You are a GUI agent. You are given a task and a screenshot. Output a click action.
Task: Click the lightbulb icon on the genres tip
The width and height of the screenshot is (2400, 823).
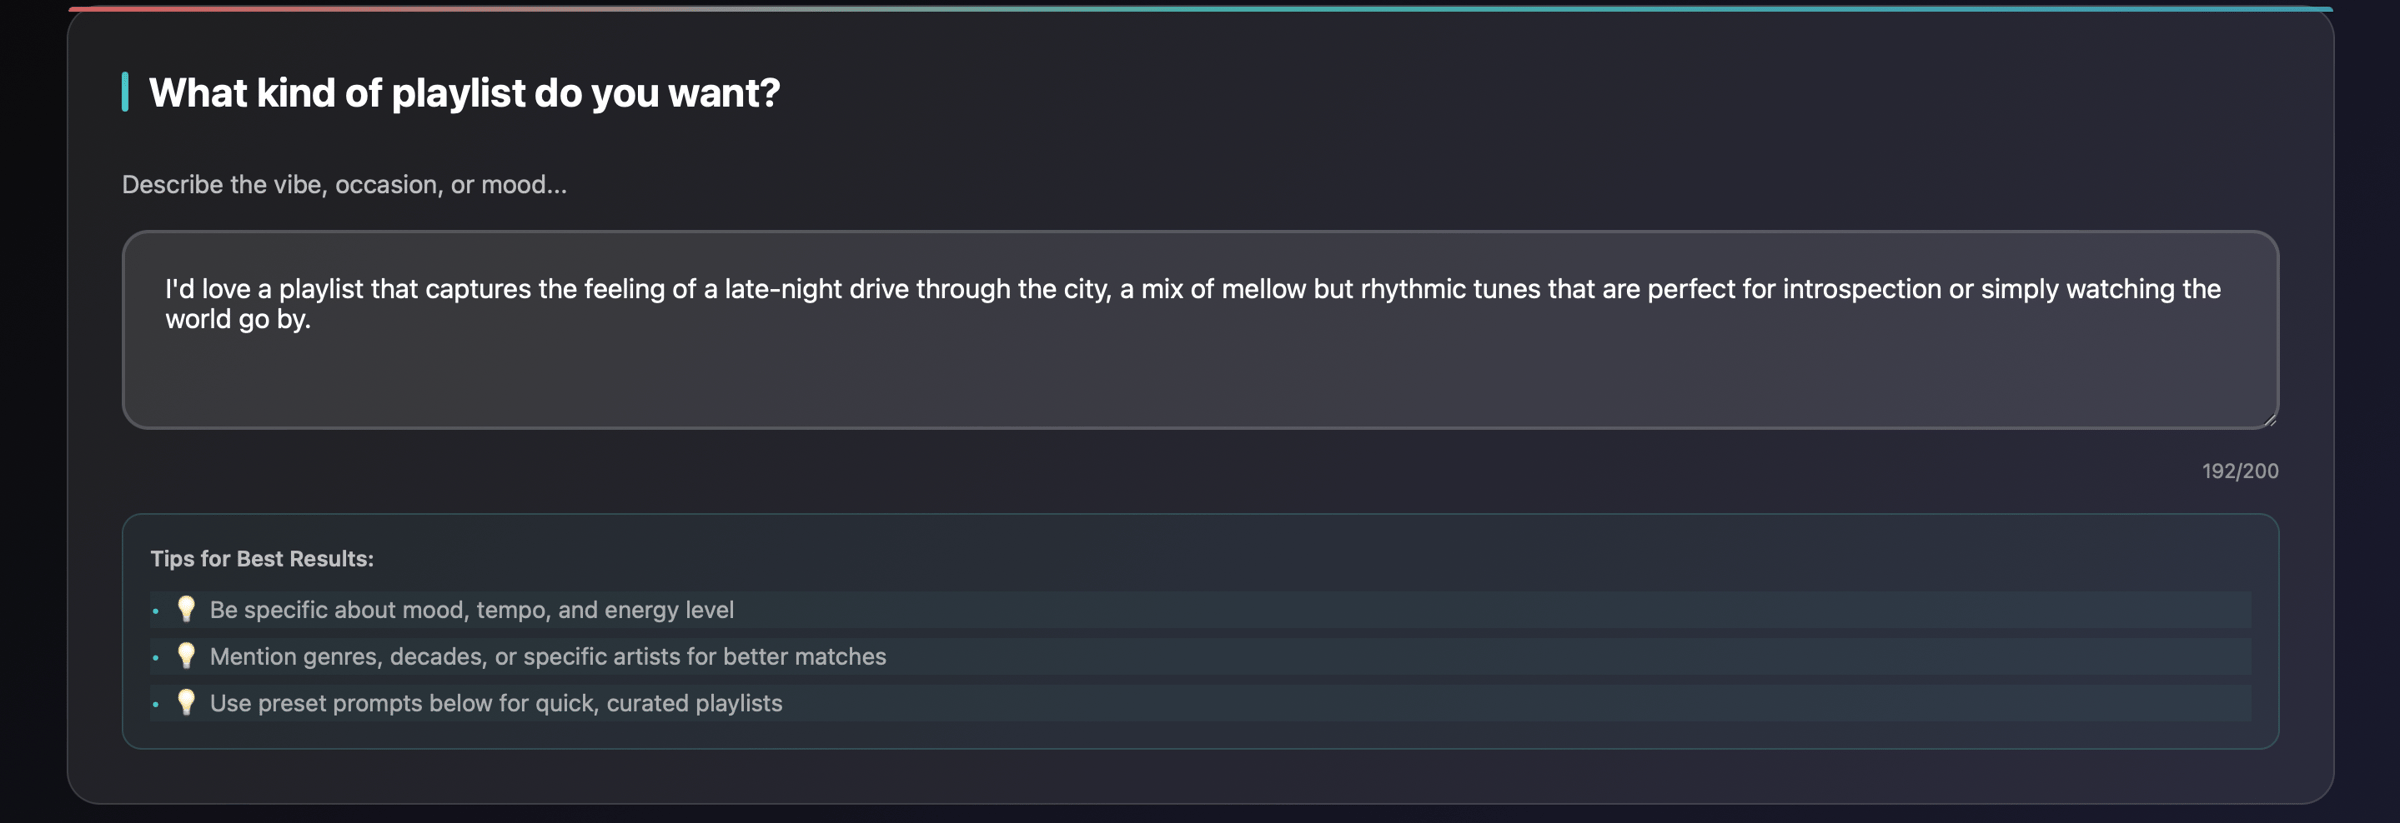[x=186, y=656]
